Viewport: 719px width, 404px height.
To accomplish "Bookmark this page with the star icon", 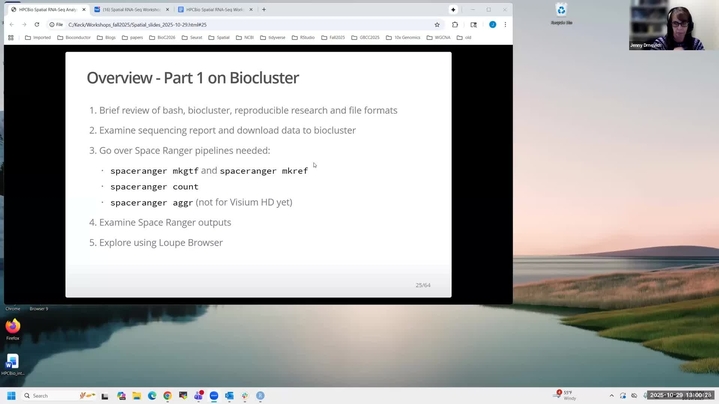I will 437,24.
